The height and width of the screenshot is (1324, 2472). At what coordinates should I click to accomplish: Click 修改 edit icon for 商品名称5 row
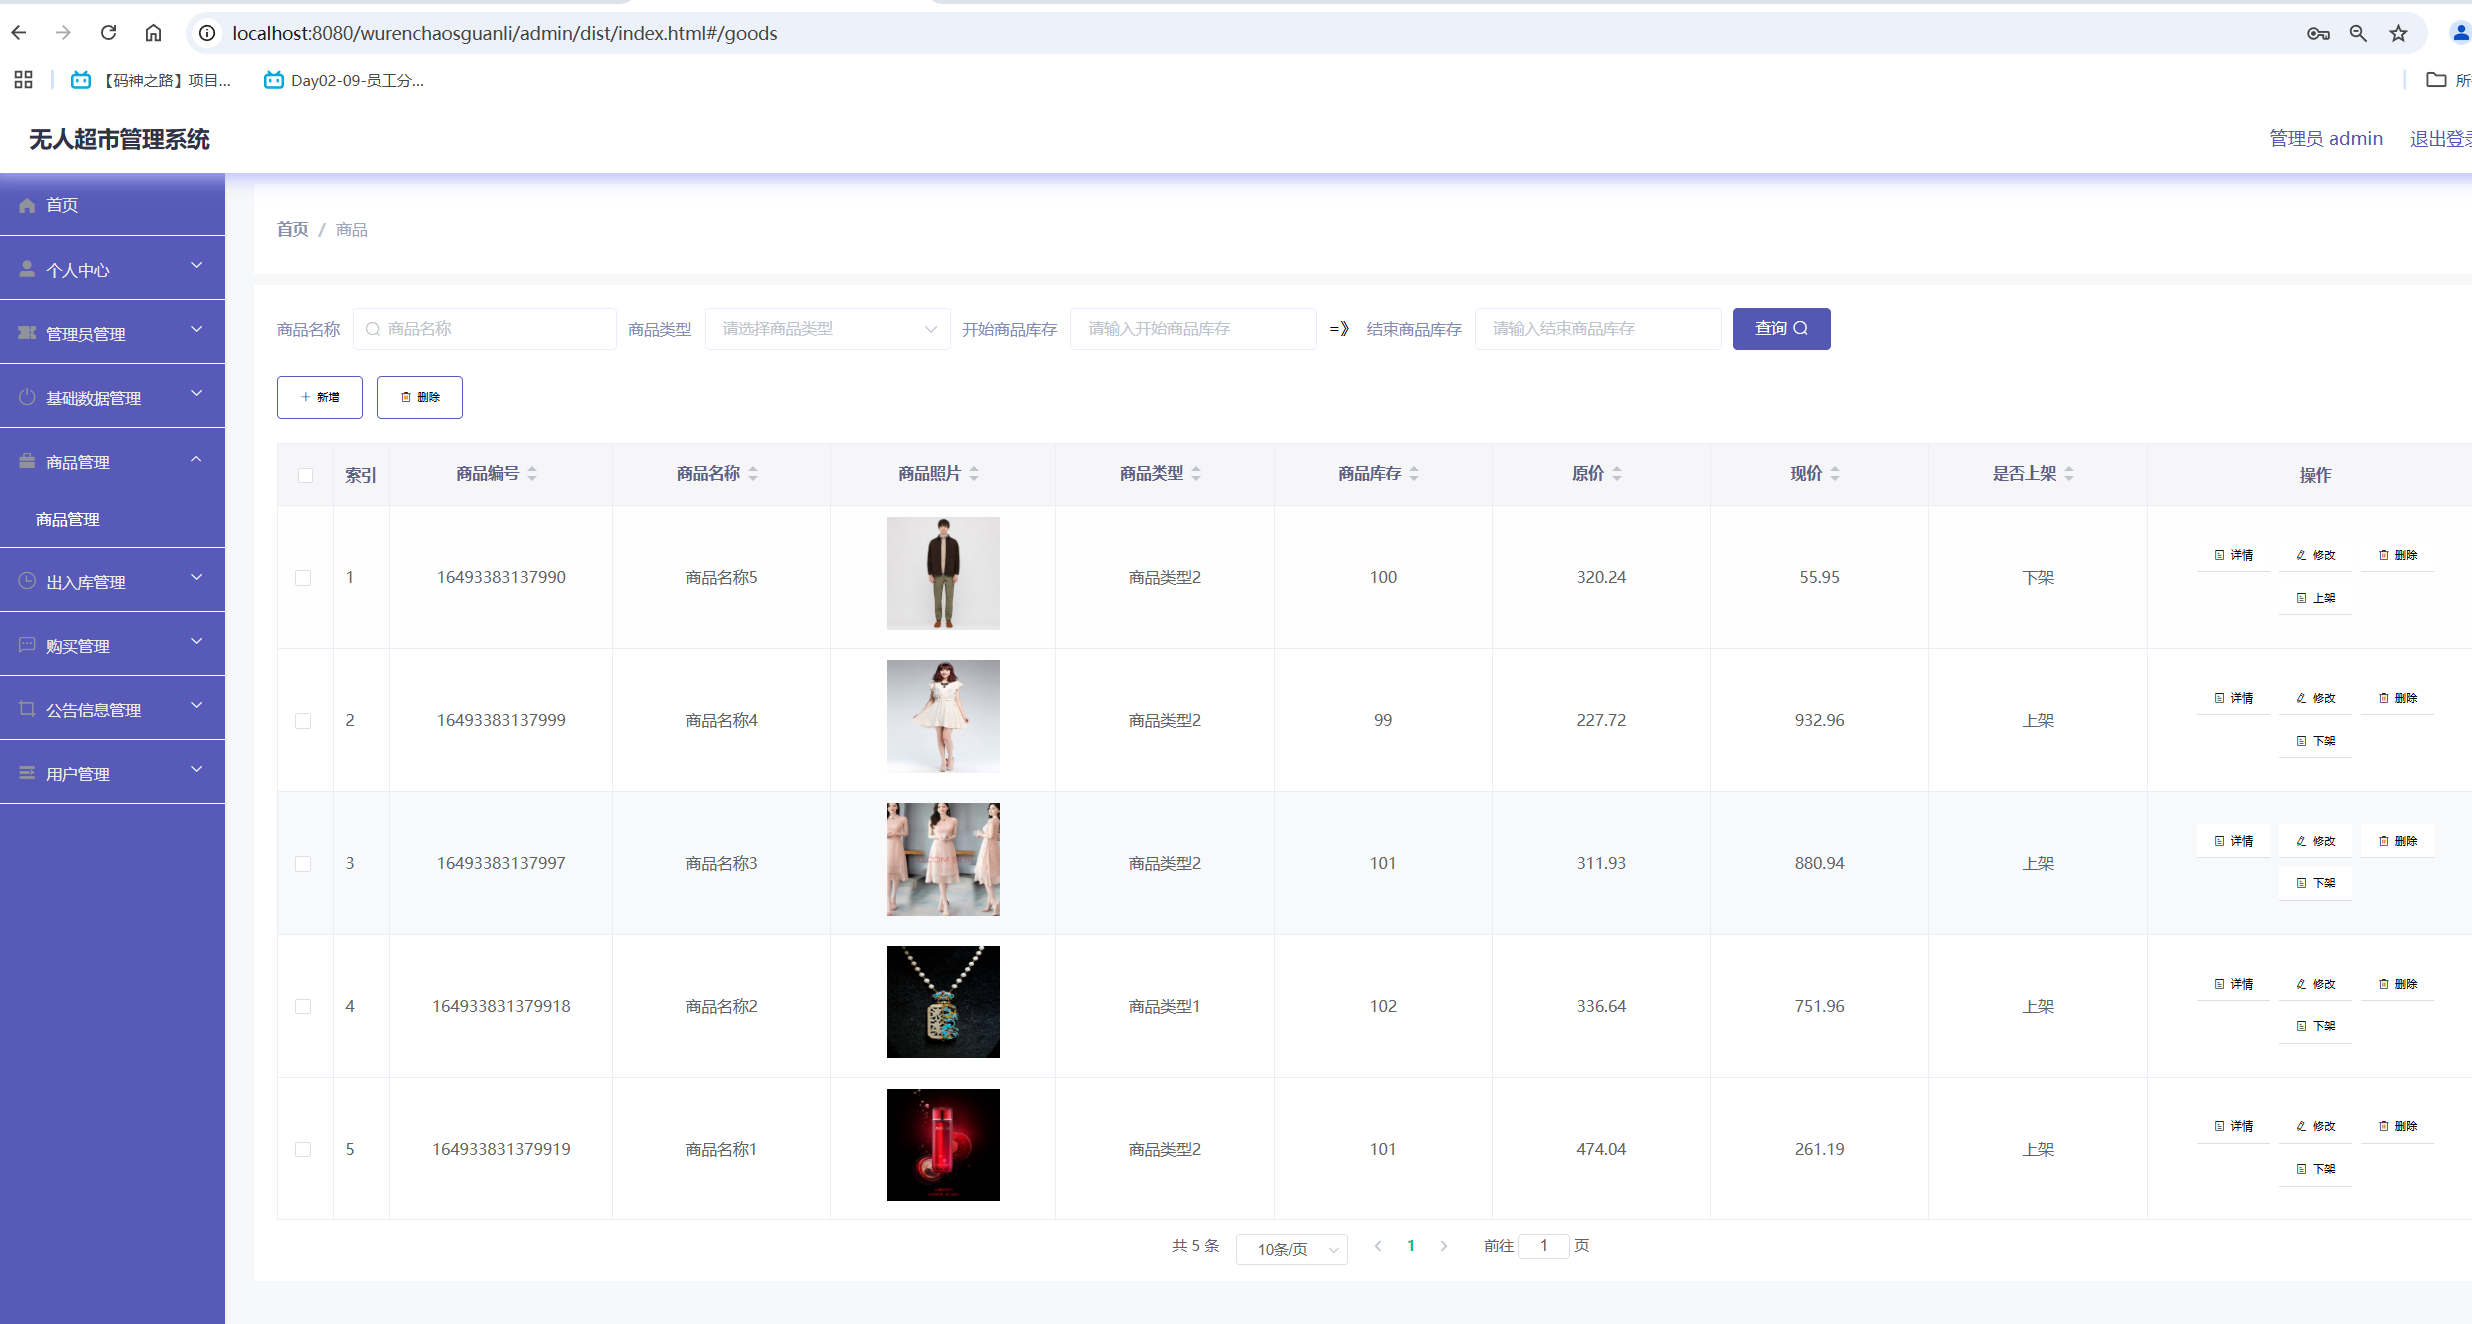(2302, 555)
